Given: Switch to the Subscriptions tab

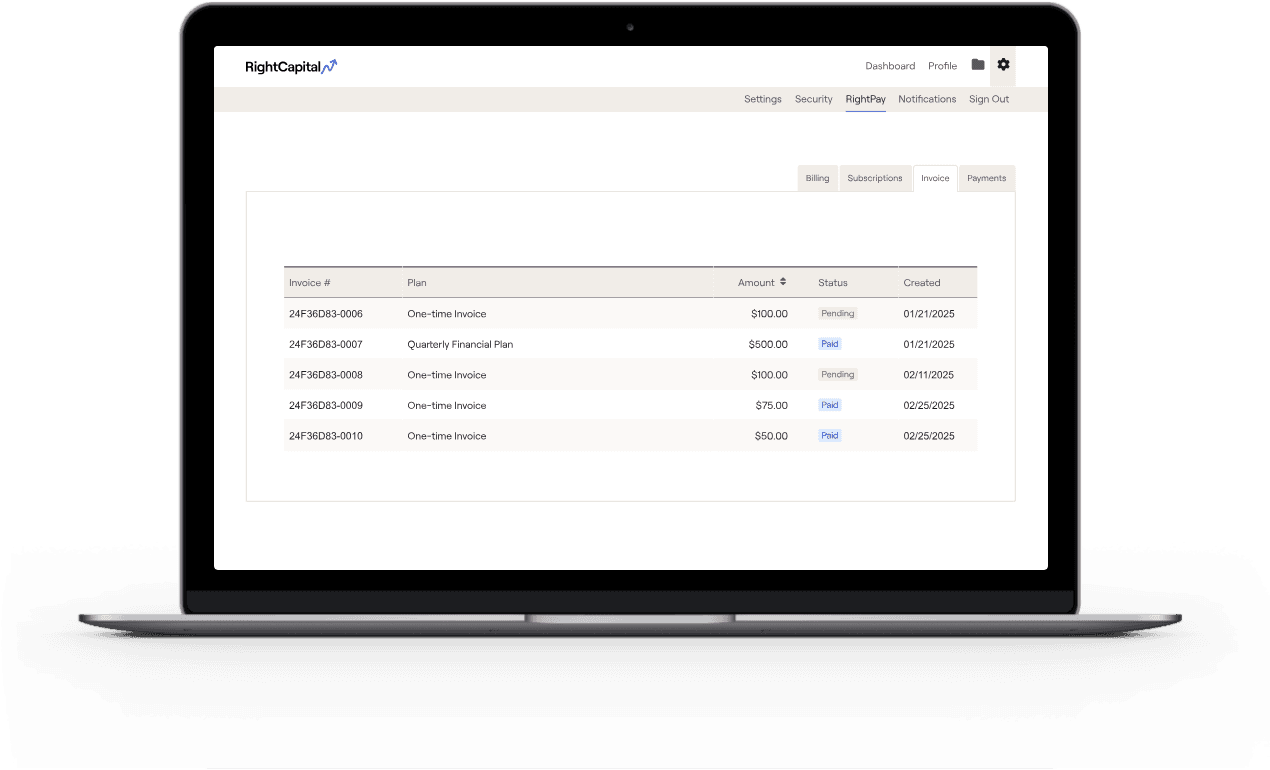Looking at the screenshot, I should pos(875,178).
